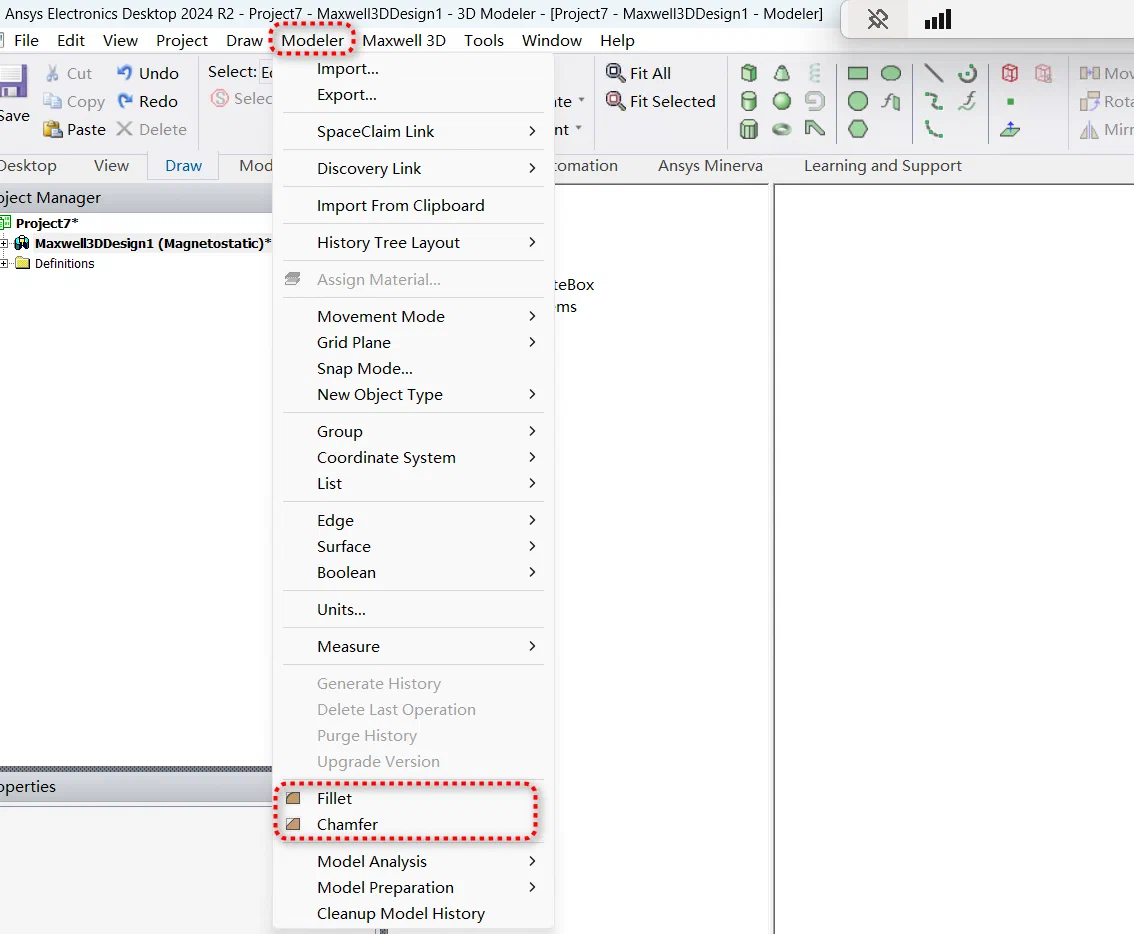Select the Draw Cone tool icon
The width and height of the screenshot is (1134, 934).
(x=782, y=73)
